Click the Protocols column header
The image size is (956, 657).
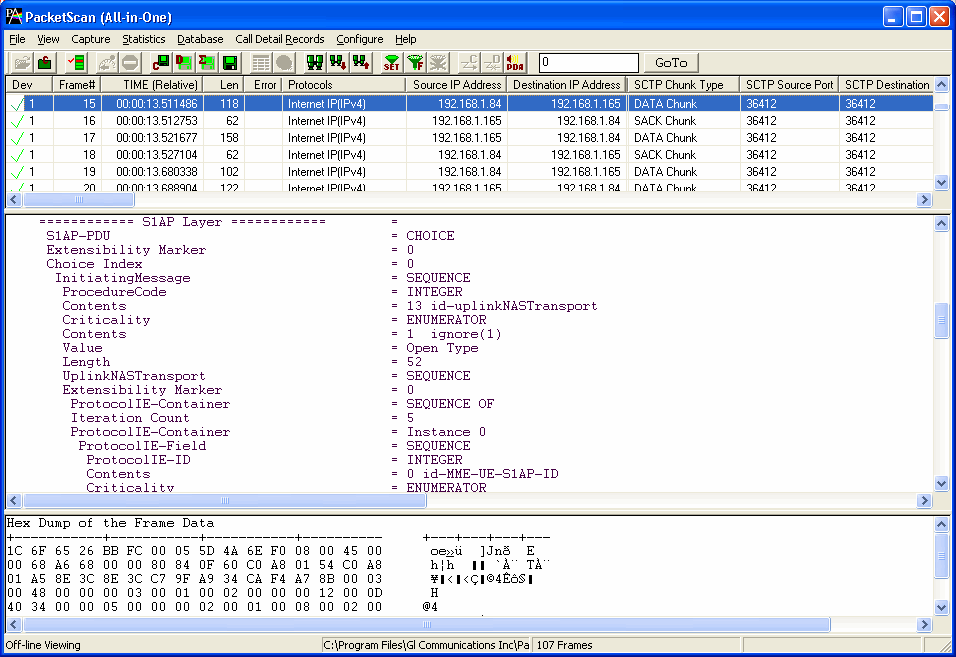[344, 85]
